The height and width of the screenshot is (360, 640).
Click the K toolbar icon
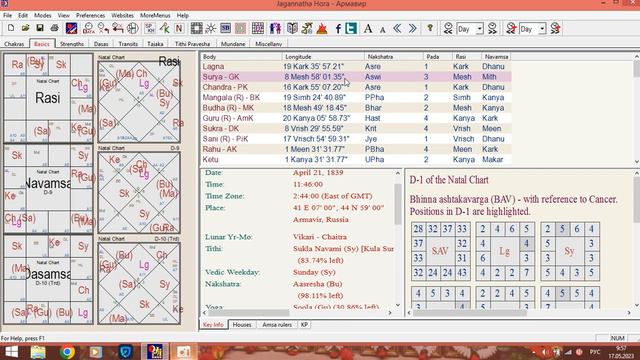[164, 28]
